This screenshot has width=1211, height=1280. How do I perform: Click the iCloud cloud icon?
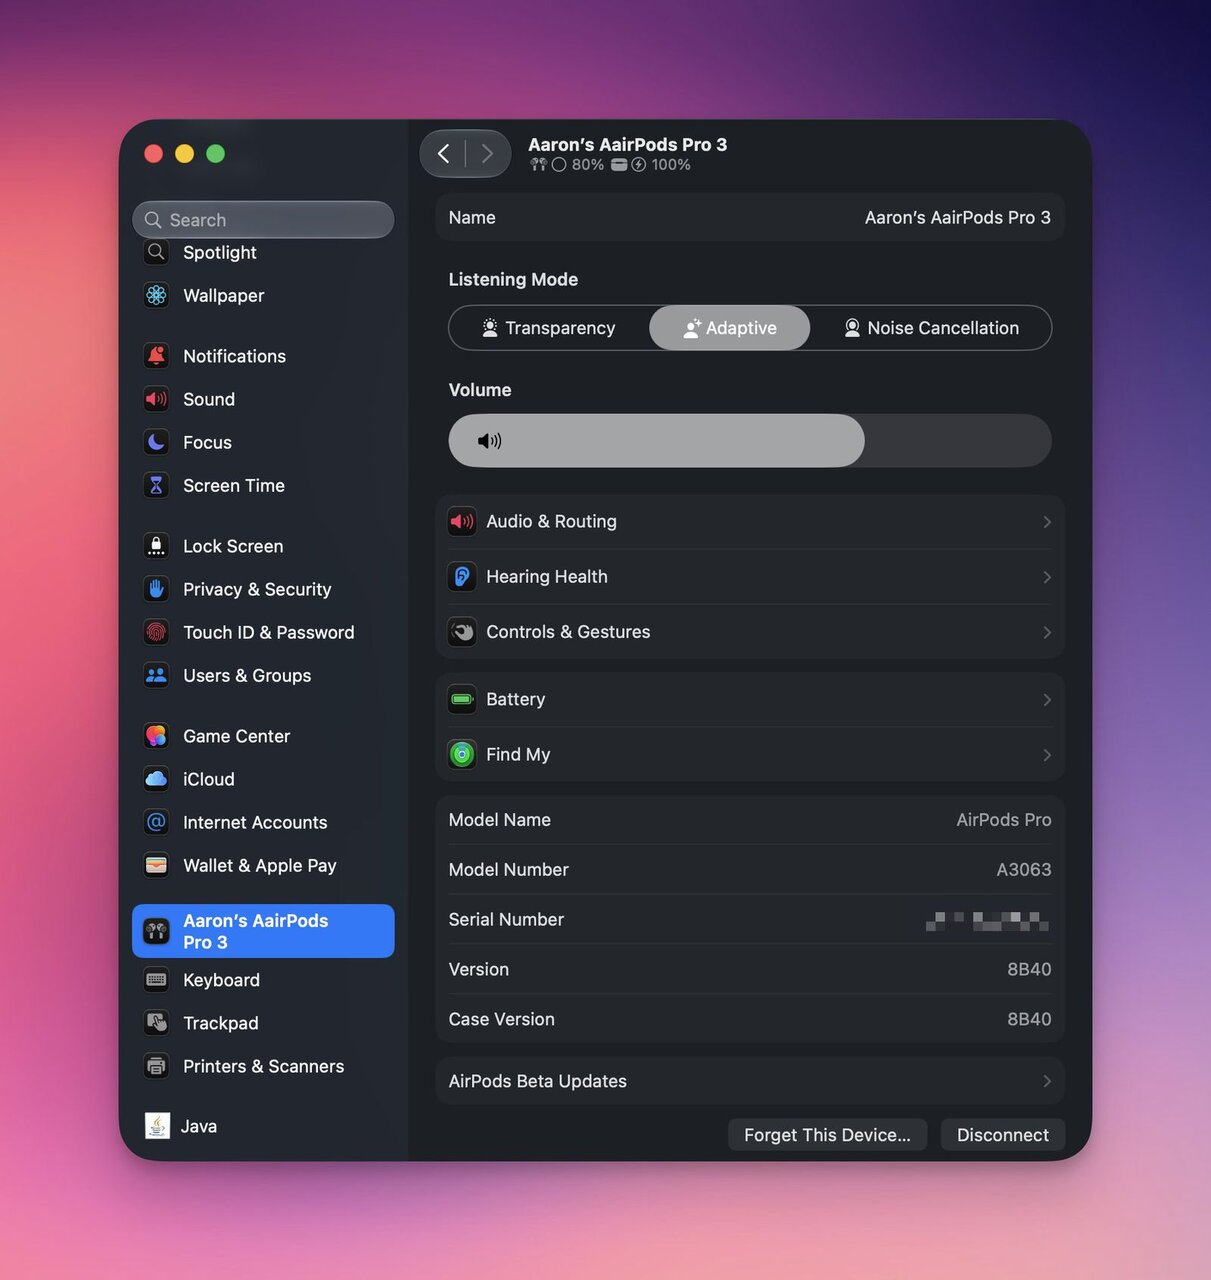[156, 779]
